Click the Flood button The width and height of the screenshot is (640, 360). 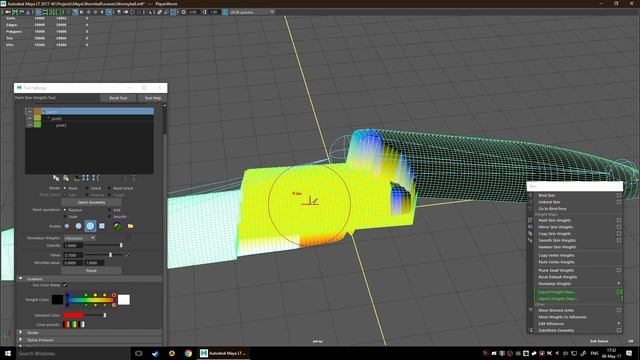[91, 270]
